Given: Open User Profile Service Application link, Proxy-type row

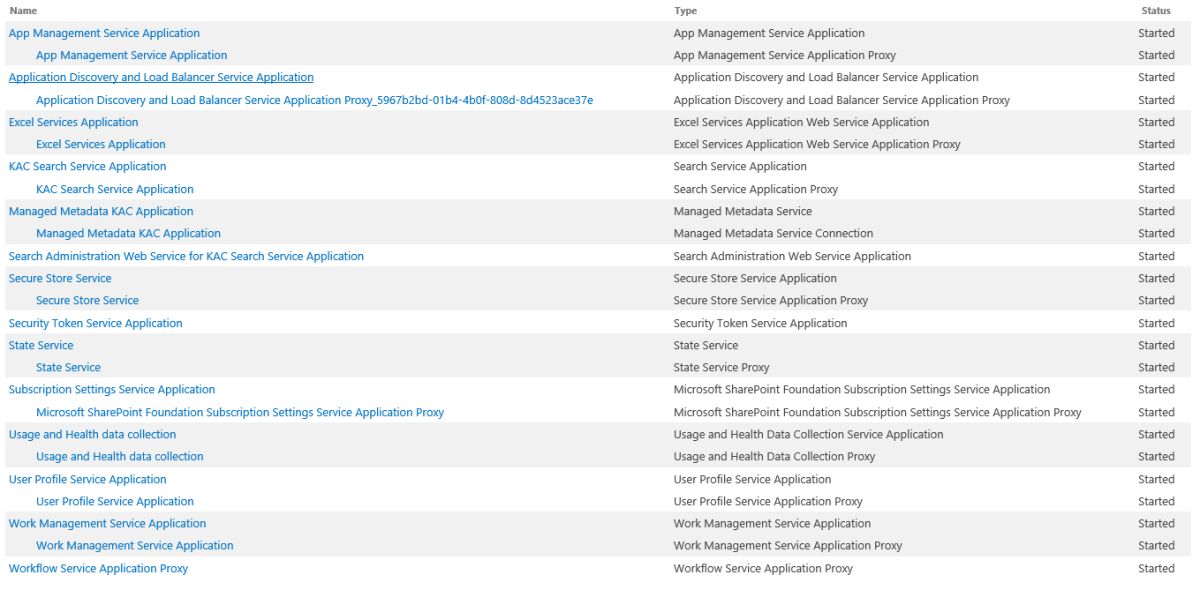Looking at the screenshot, I should click(115, 501).
